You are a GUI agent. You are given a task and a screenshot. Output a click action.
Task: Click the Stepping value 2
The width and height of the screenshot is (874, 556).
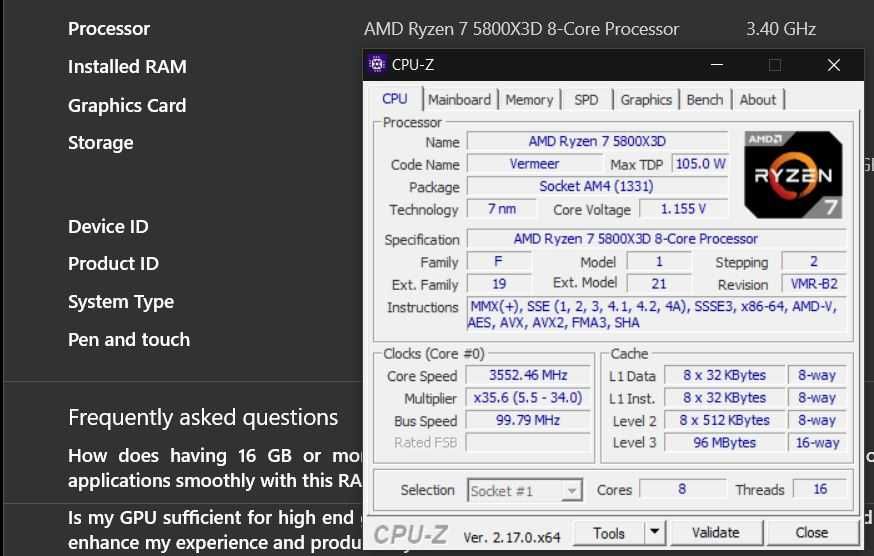[814, 262]
